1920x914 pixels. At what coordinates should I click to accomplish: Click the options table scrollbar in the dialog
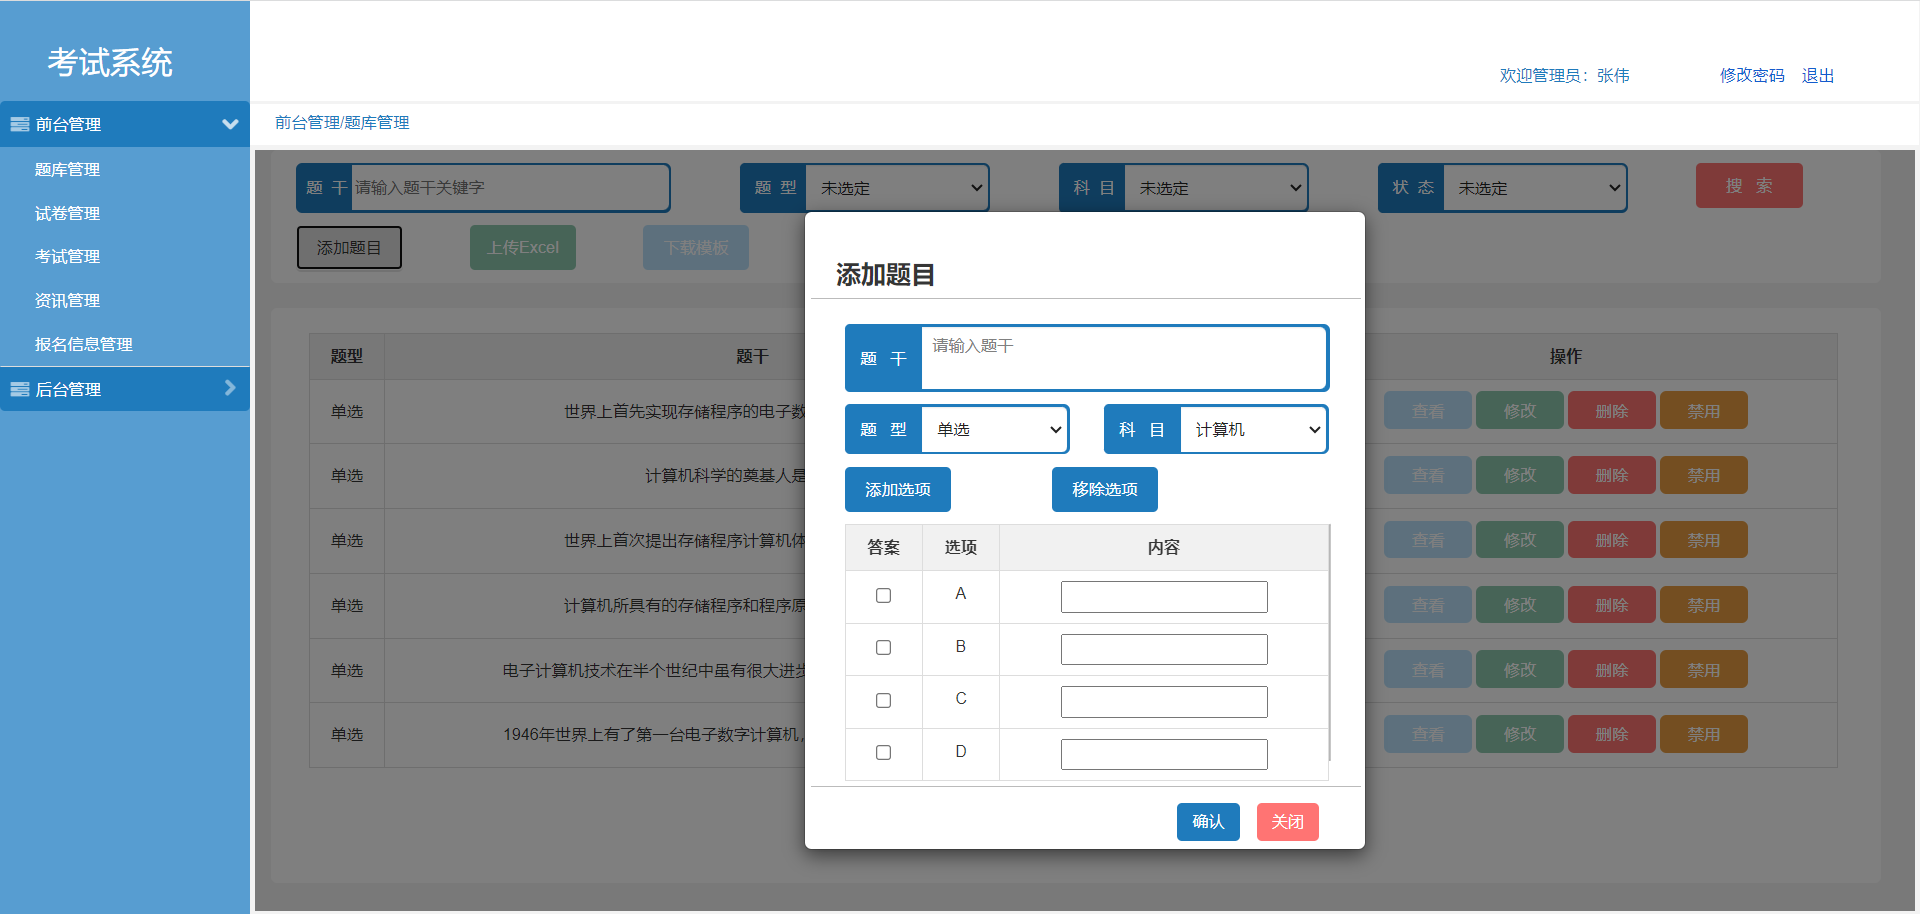(x=1330, y=643)
